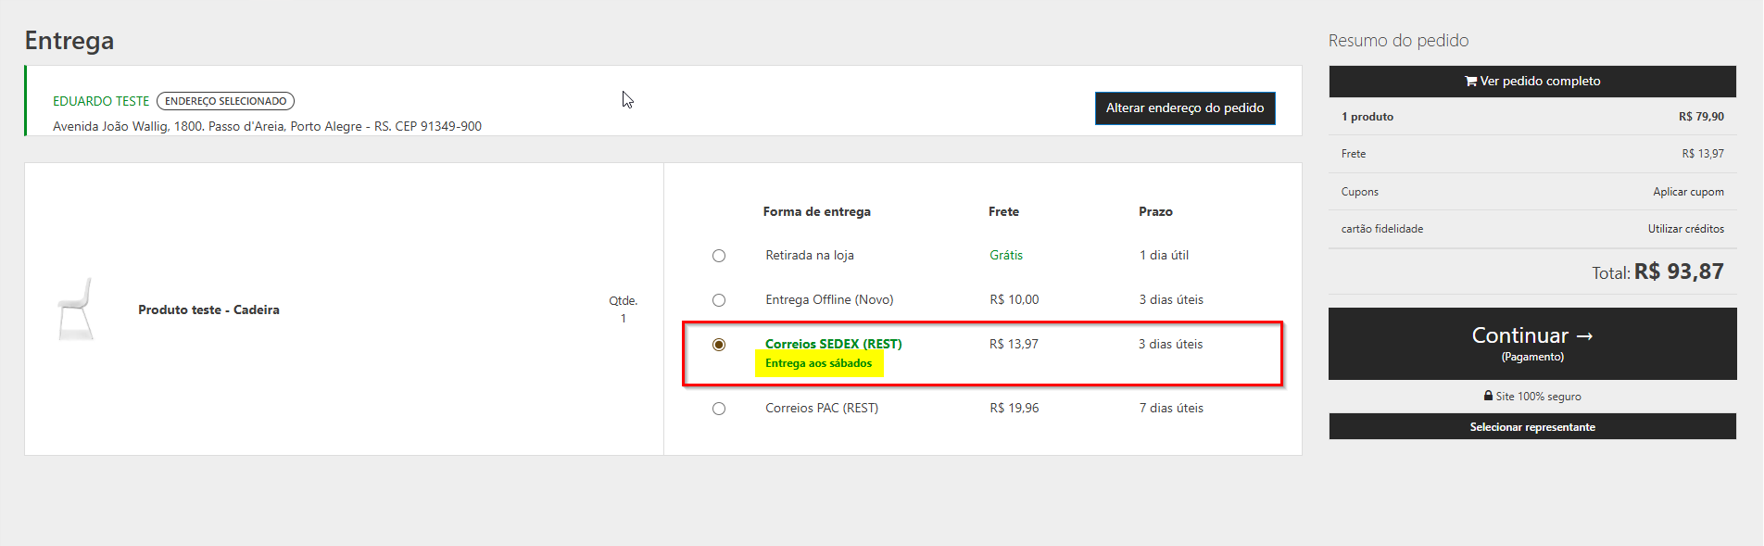1764x546 pixels.
Task: Click the Total R$ 93,87 amount
Action: 1678,271
